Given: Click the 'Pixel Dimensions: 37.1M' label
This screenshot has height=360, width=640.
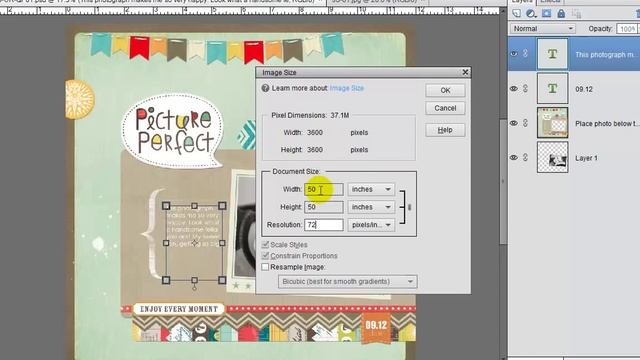Looking at the screenshot, I should [310, 116].
